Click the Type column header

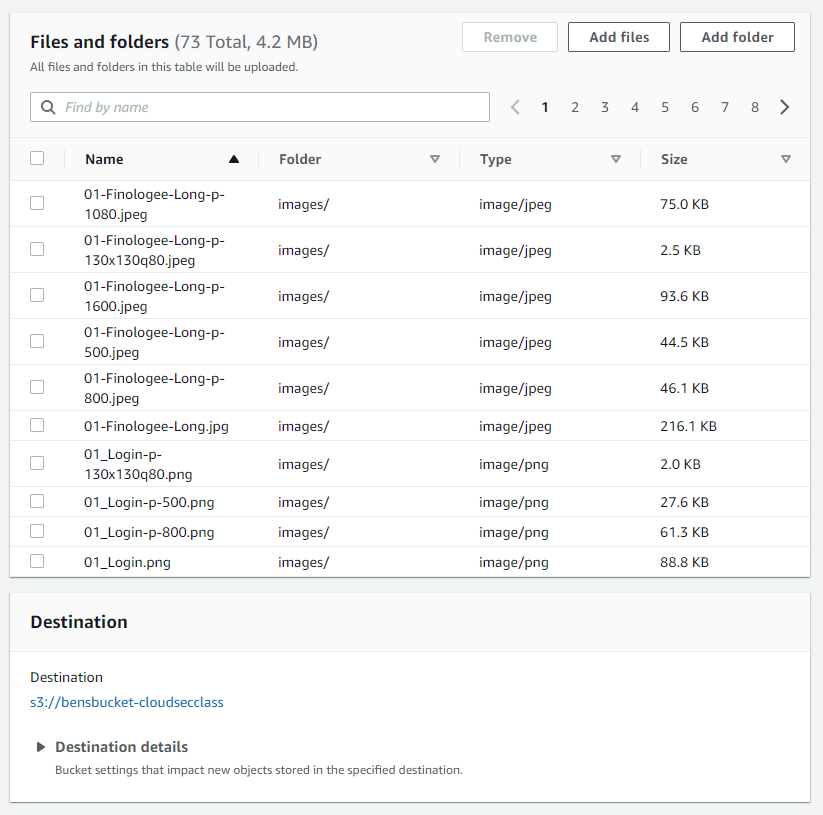tap(495, 159)
